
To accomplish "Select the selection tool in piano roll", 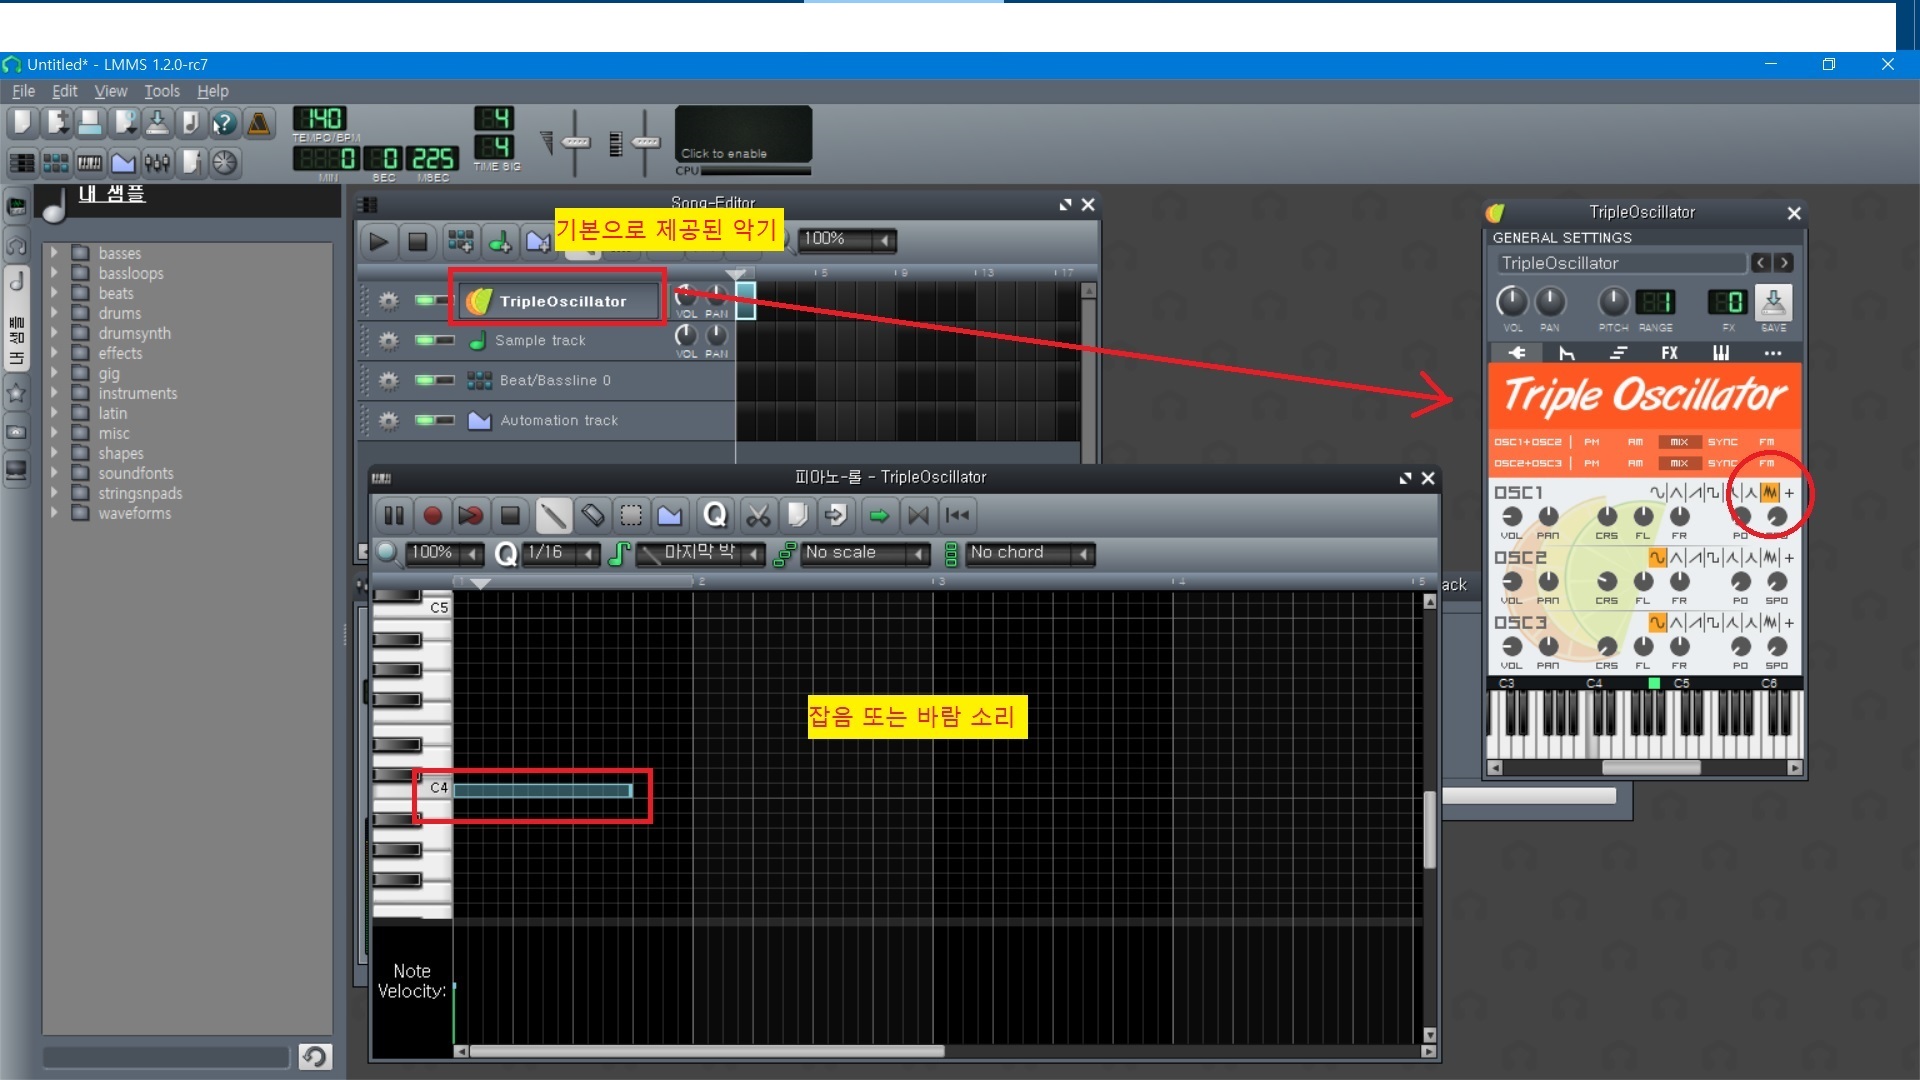I will tap(631, 515).
